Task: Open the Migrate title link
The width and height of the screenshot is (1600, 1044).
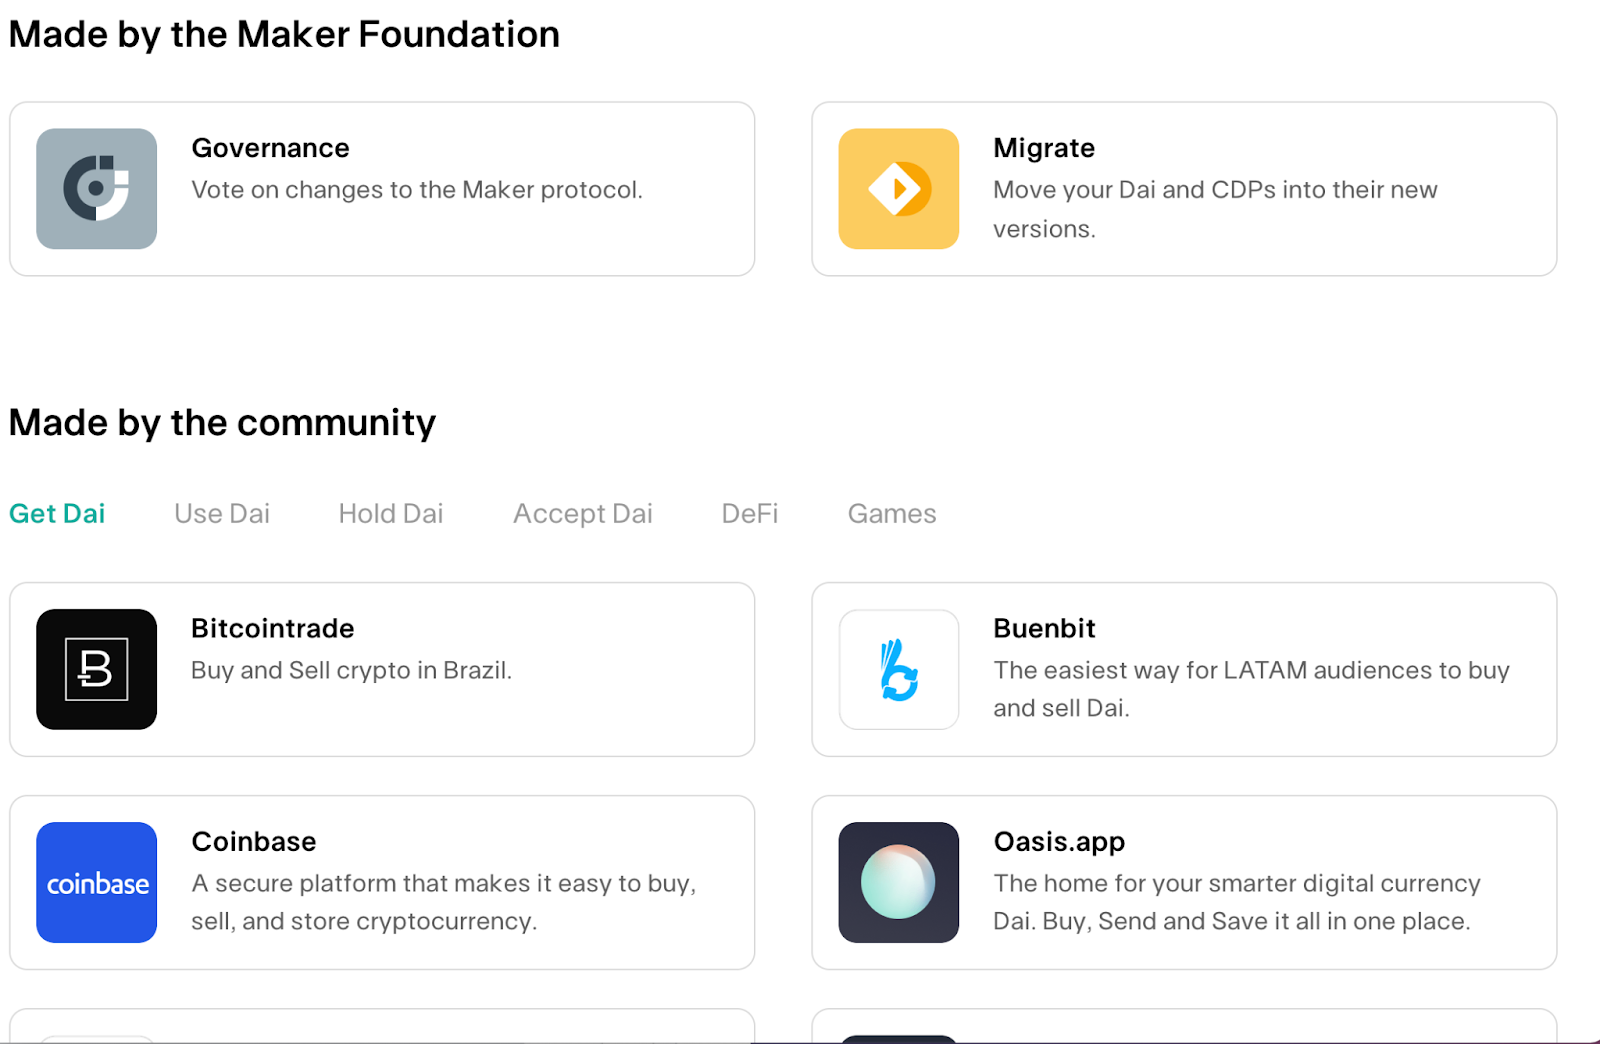Action: 1044,148
